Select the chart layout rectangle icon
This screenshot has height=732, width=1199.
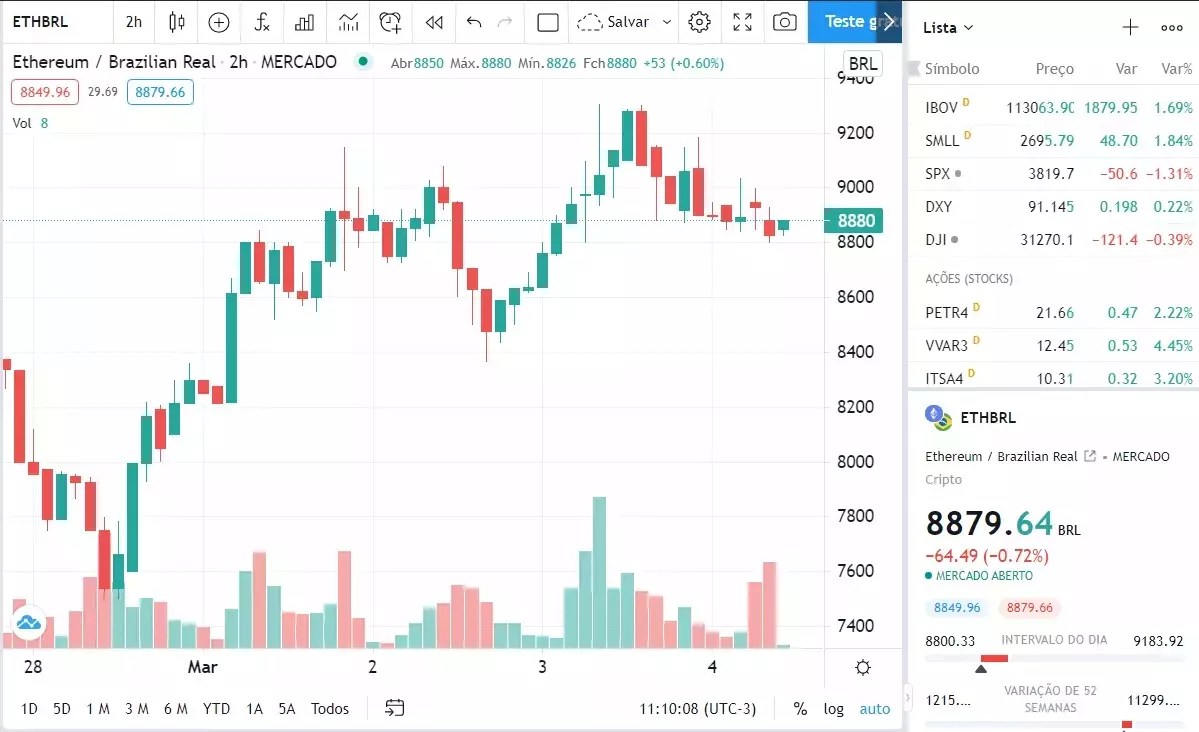(x=548, y=22)
